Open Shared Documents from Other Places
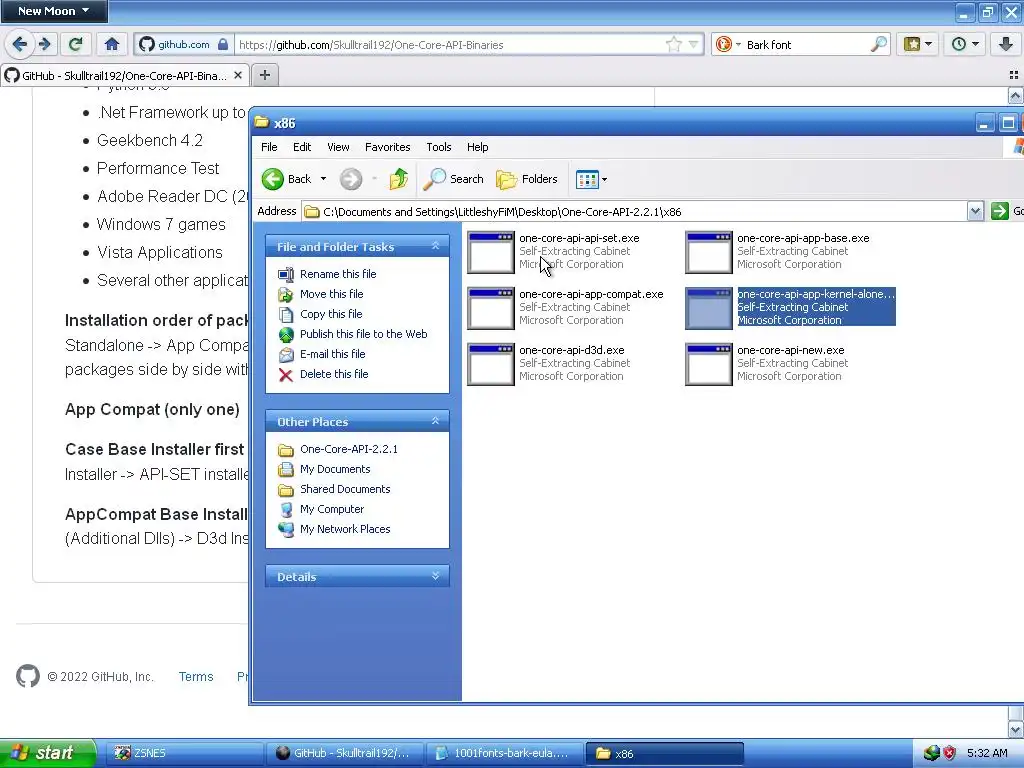The height and width of the screenshot is (768, 1024). [x=345, y=489]
